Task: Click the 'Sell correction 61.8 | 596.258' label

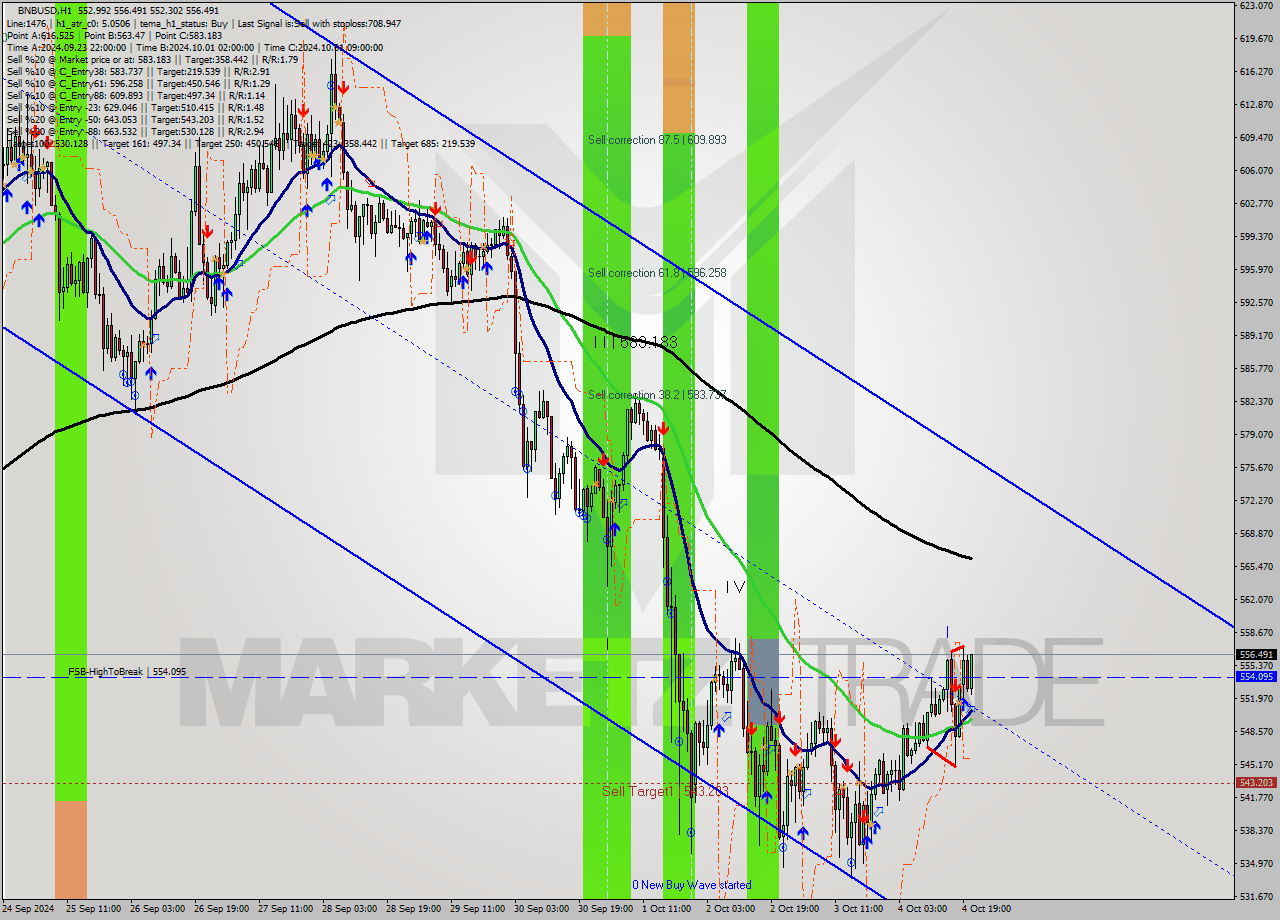Action: (x=657, y=273)
